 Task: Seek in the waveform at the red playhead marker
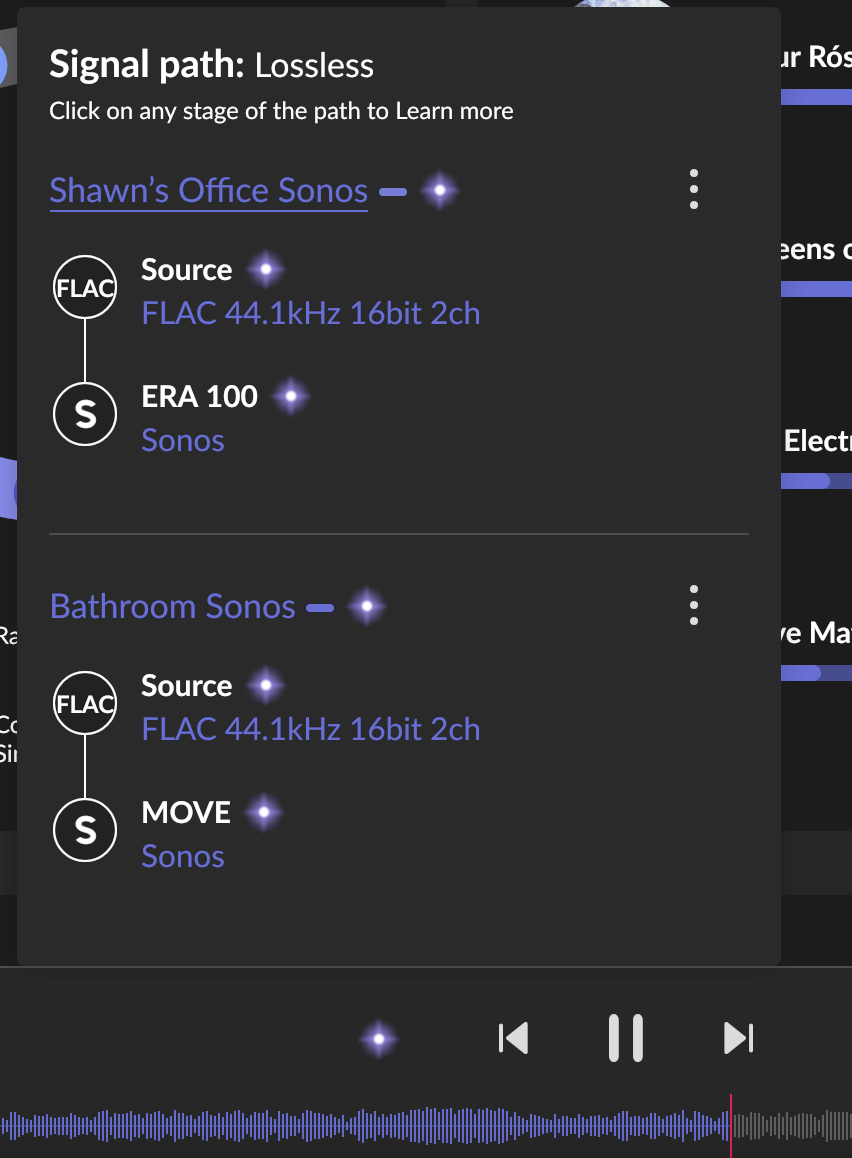[731, 1125]
